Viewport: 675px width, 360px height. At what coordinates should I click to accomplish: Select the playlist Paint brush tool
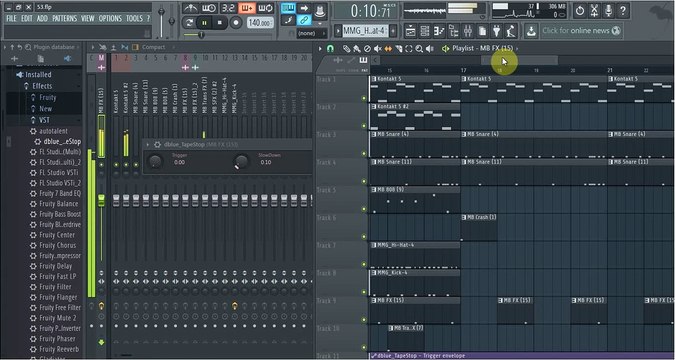[357, 49]
